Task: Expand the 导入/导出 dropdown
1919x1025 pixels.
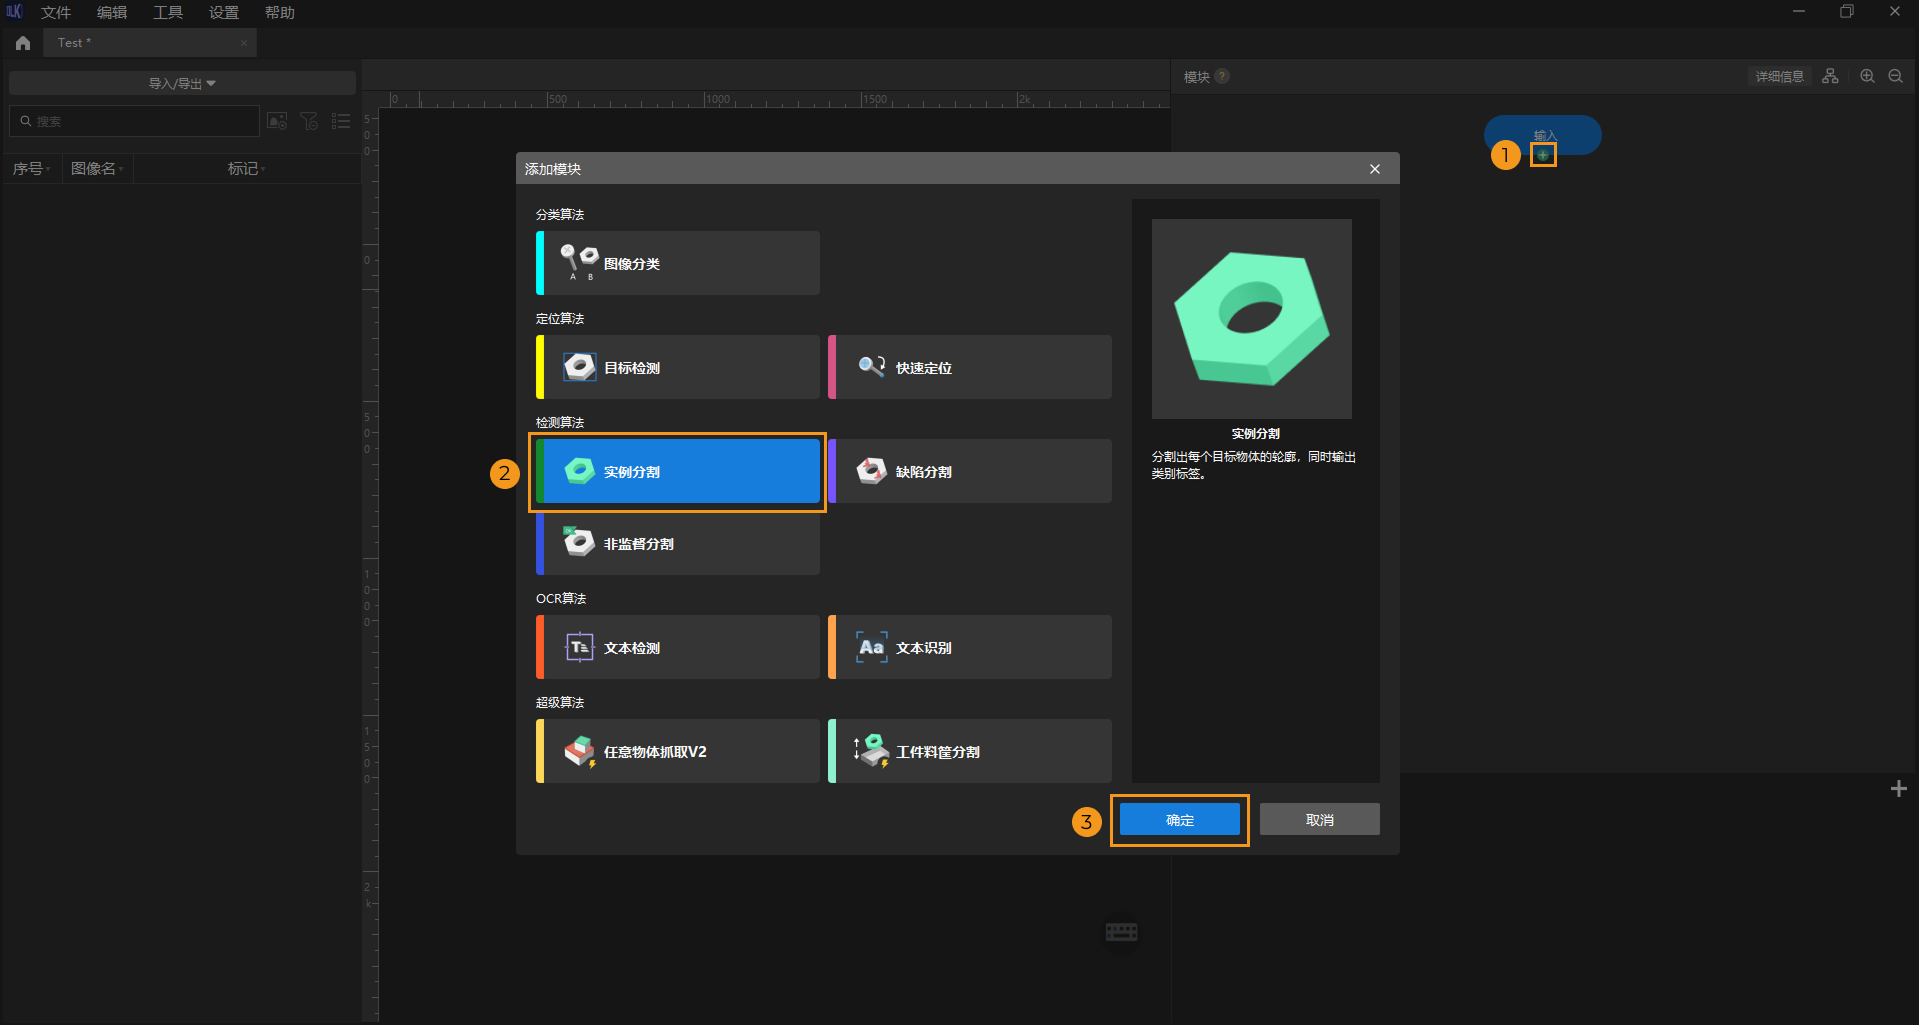Action: pos(182,83)
